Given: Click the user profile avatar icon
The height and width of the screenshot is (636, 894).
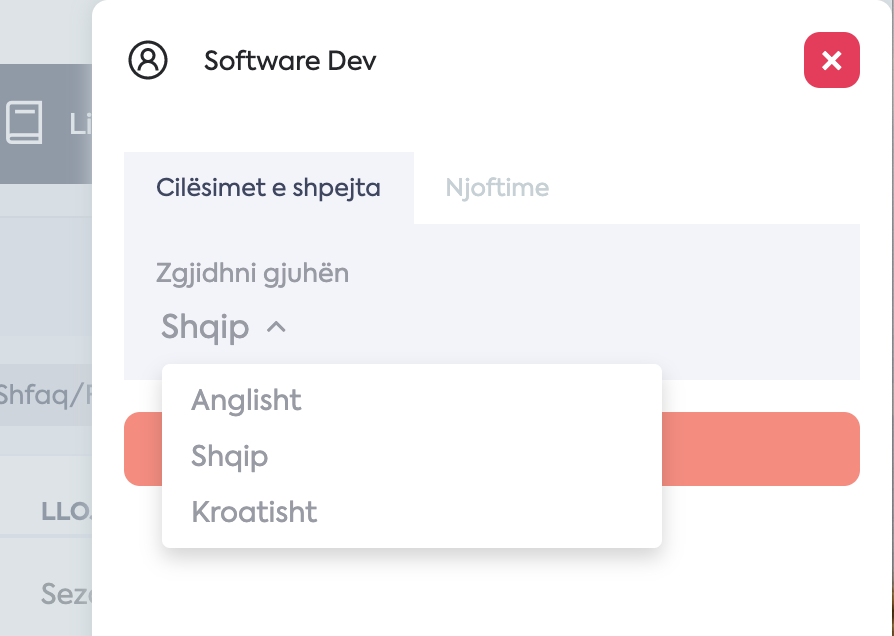Looking at the screenshot, I should pos(148,60).
